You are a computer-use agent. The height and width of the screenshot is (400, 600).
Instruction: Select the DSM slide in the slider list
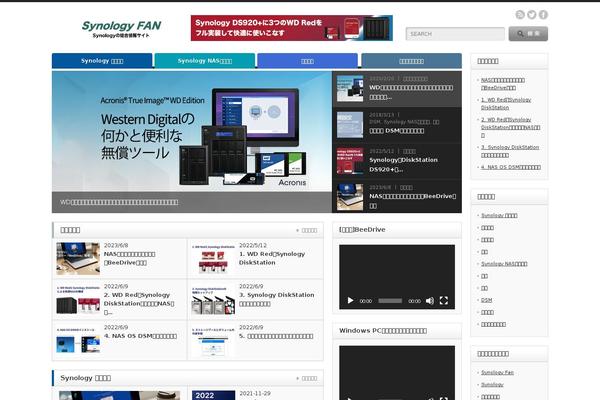pos(397,125)
